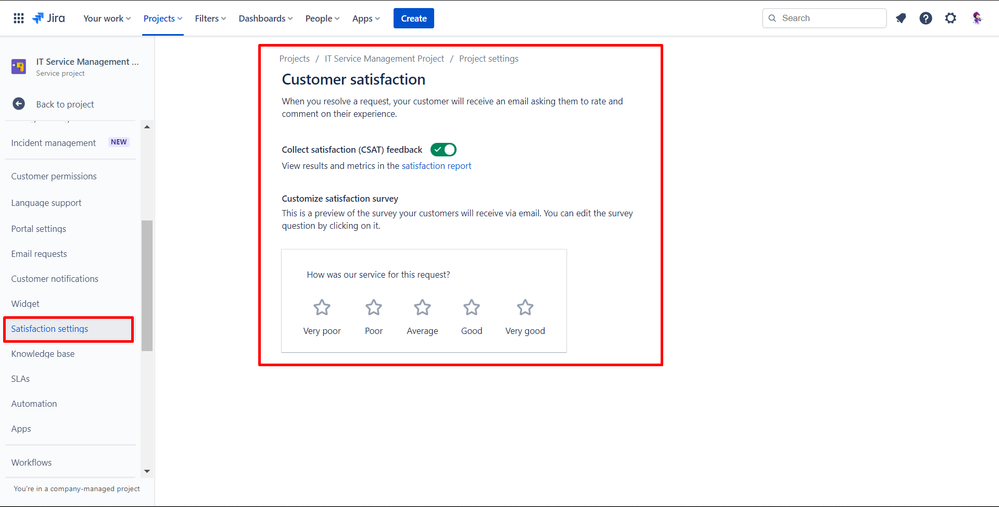Click the 'Customize satisfaction survey' heading
Viewport: 999px width, 507px height.
click(340, 199)
